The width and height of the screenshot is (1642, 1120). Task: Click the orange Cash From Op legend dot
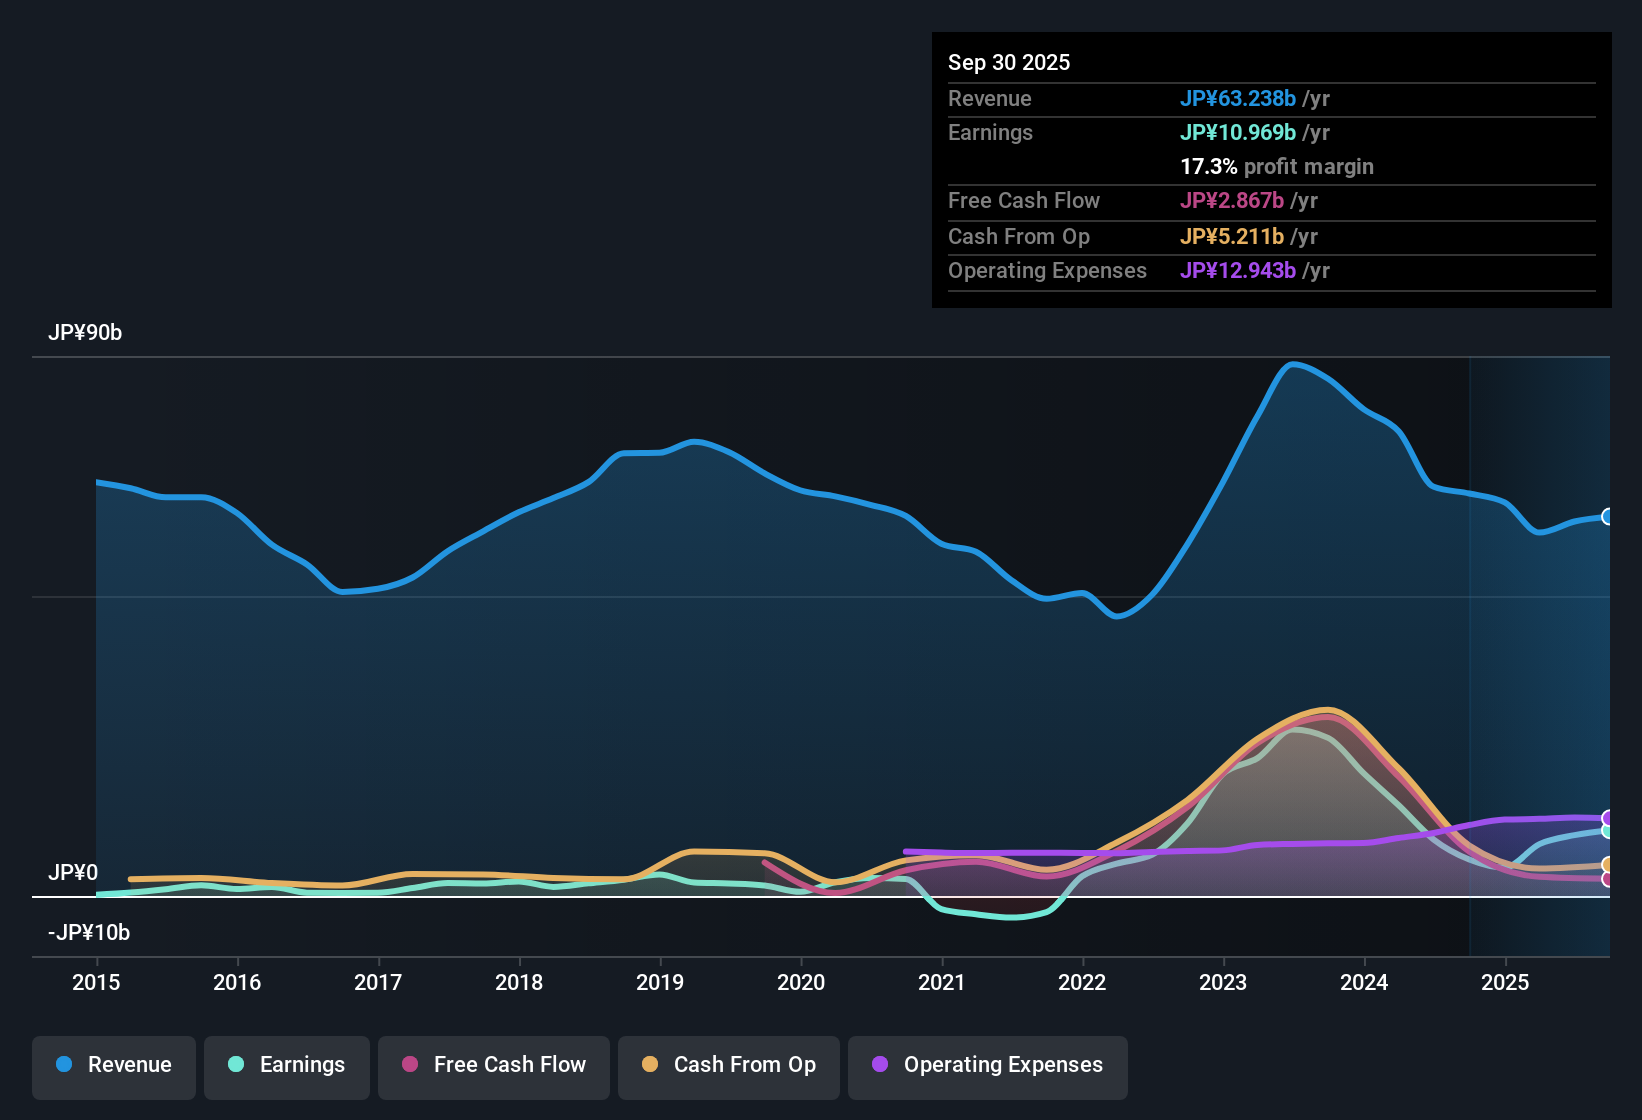click(650, 1065)
